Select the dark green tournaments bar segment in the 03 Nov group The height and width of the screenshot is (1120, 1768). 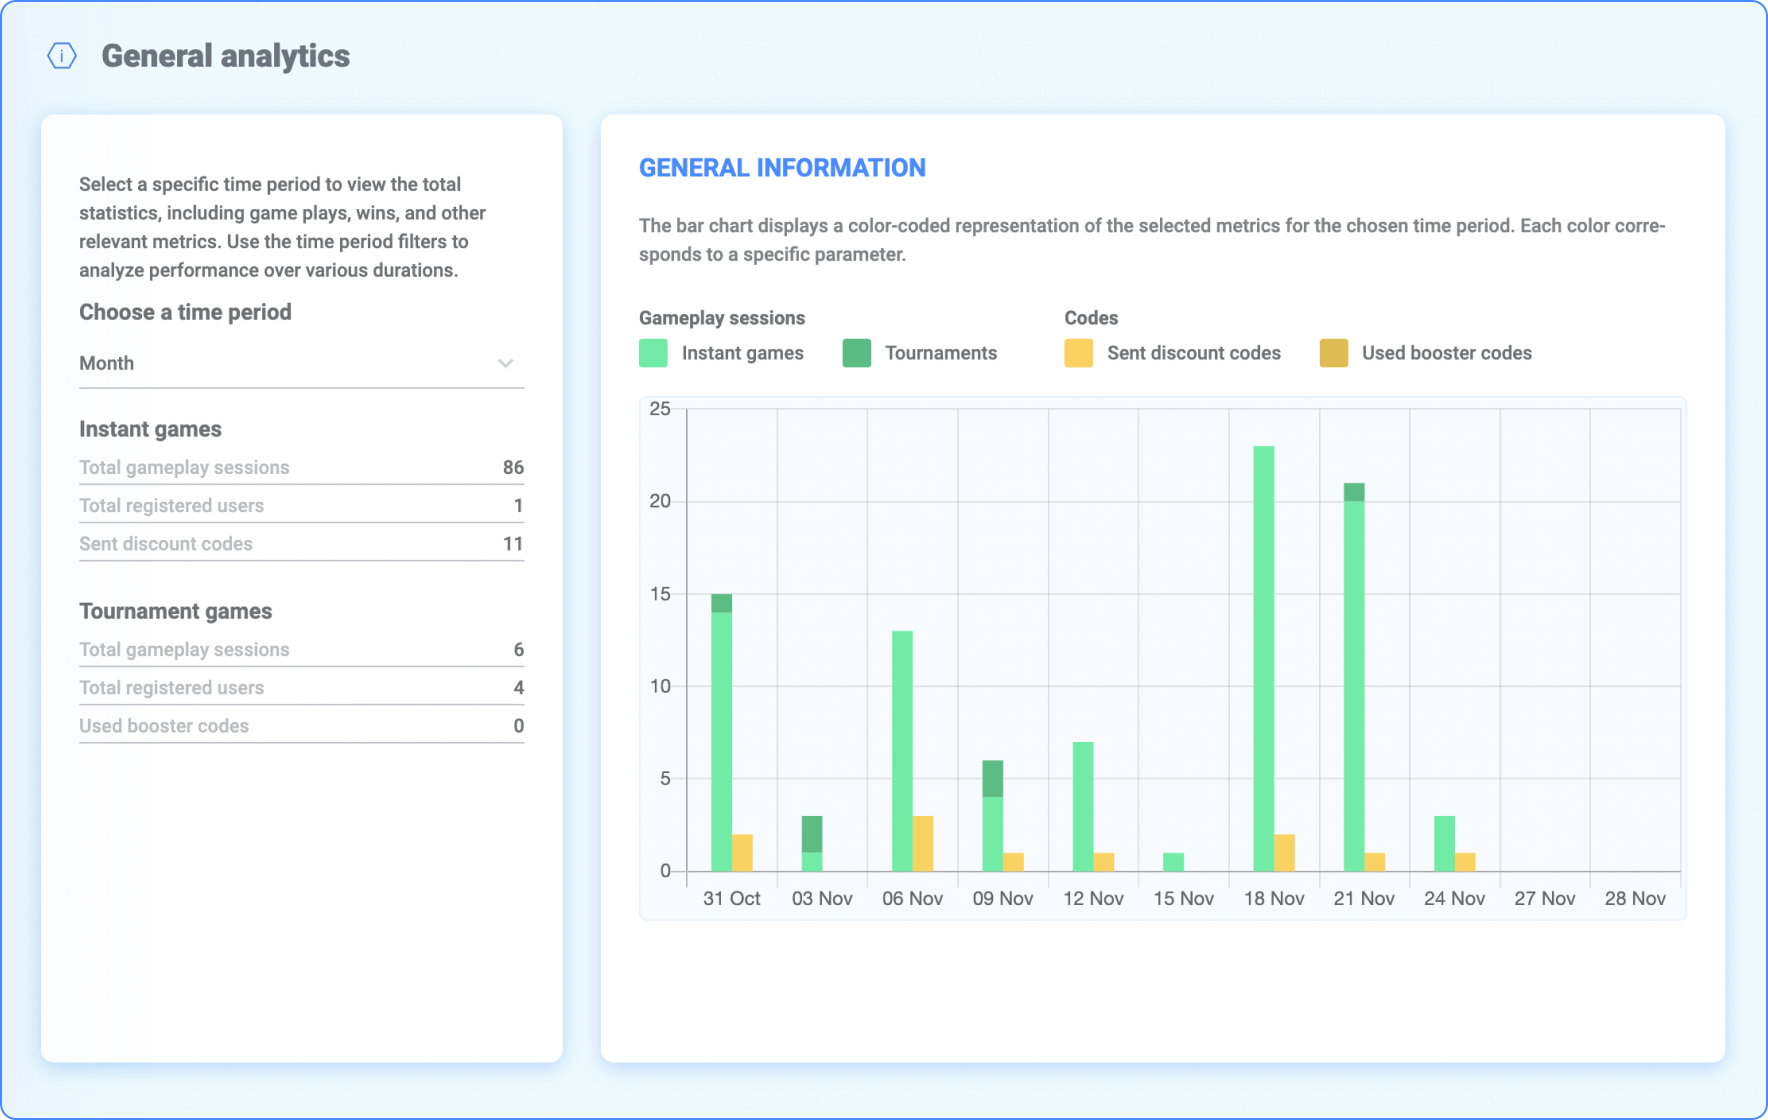[x=812, y=834]
